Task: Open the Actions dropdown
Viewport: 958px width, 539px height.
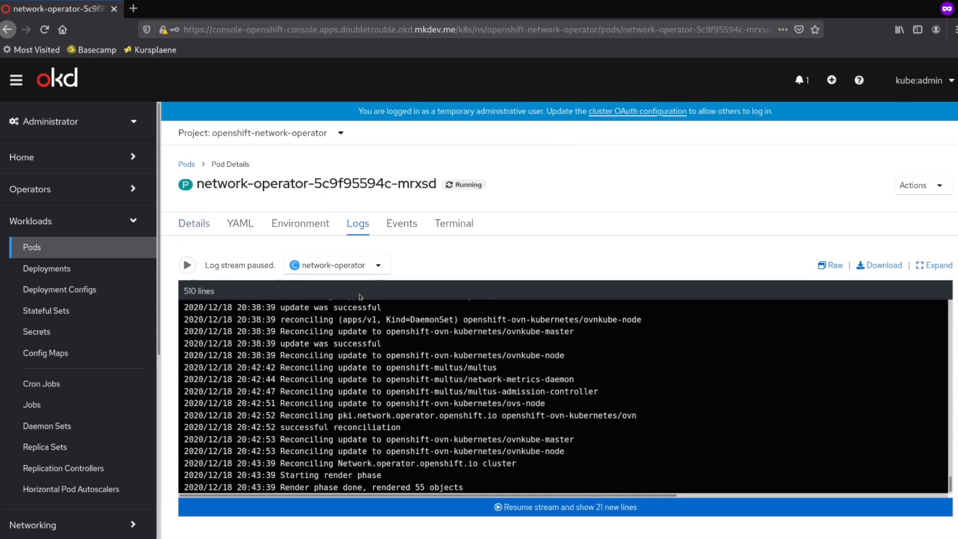Action: 921,185
